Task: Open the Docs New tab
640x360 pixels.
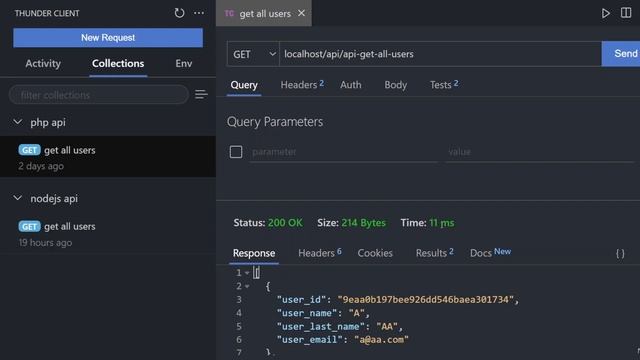Action: coord(490,253)
